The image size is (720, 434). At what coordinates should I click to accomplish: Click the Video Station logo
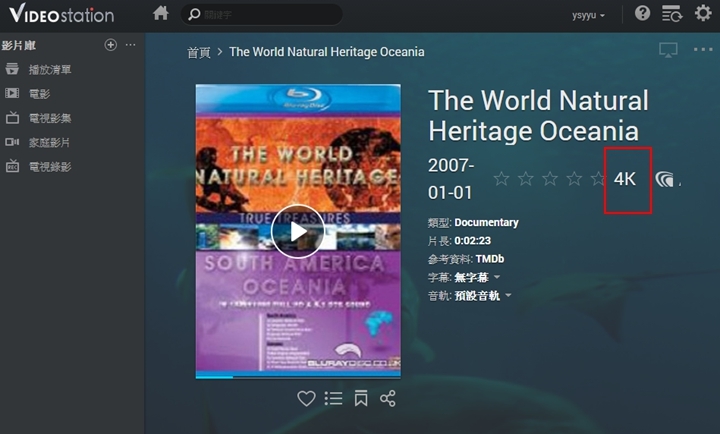62,14
